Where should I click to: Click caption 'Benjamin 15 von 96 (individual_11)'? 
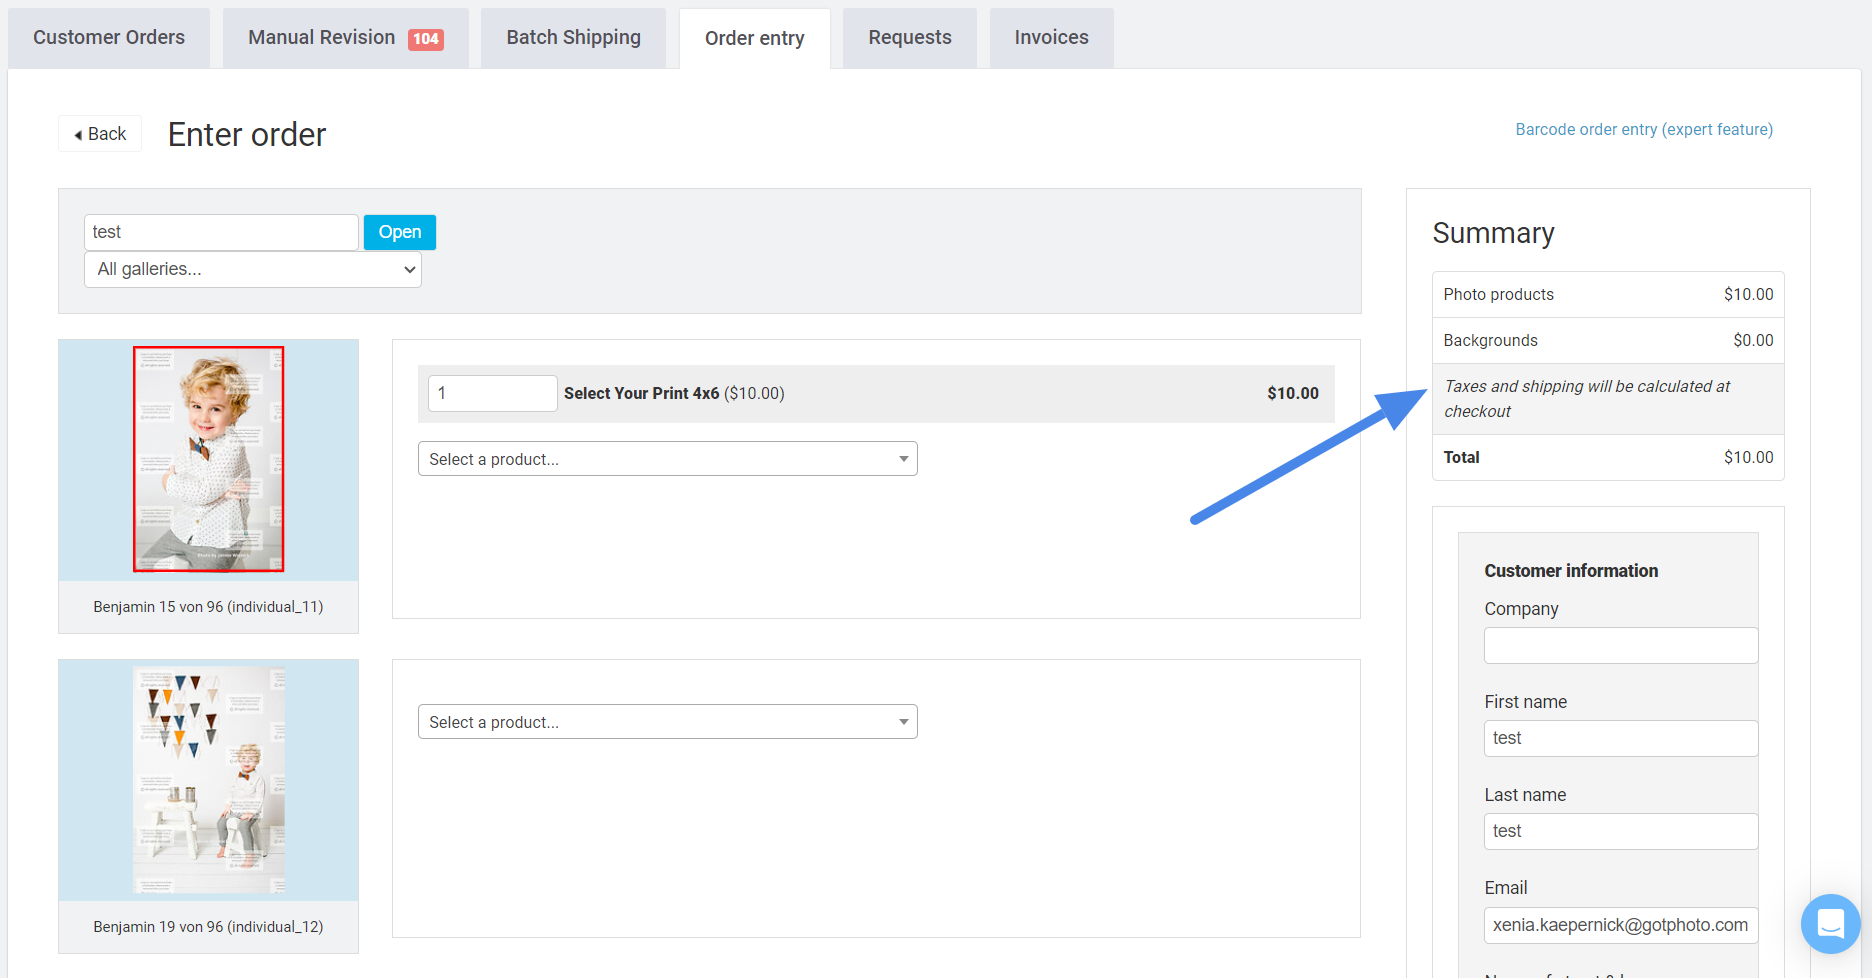pos(208,607)
